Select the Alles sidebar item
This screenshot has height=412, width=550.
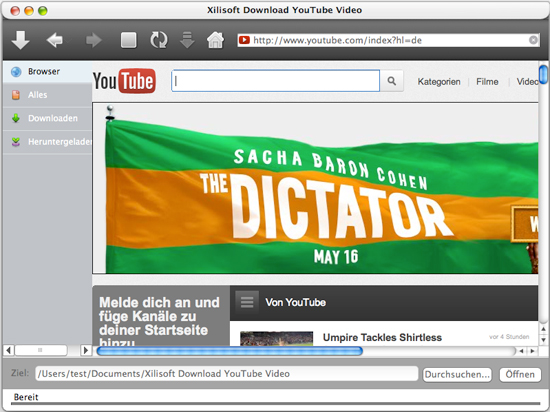point(47,95)
